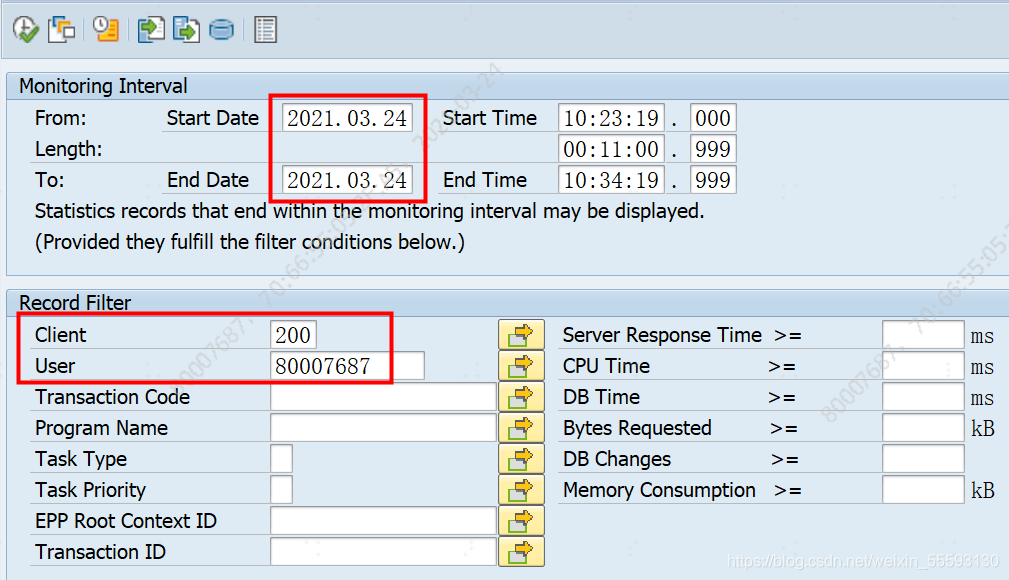
Task: Click the Record Filter group title
Action: point(75,303)
